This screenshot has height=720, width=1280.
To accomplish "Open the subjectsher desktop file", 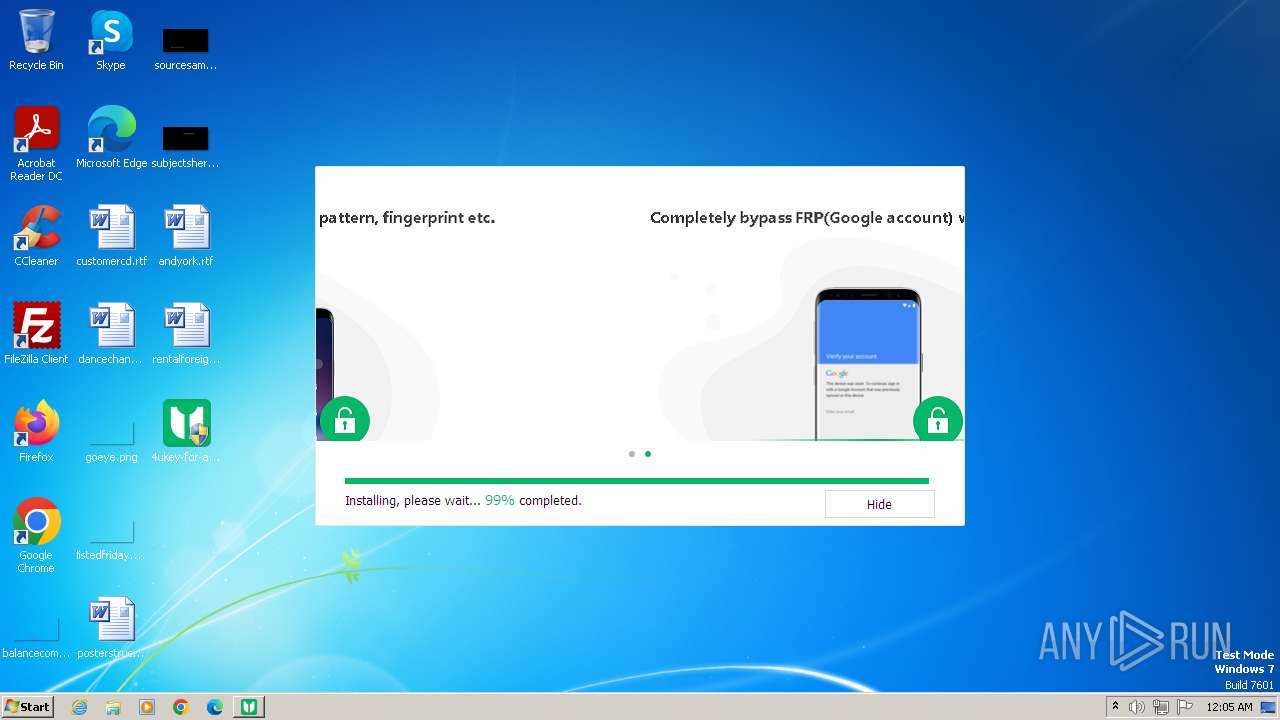I will click(x=185, y=146).
